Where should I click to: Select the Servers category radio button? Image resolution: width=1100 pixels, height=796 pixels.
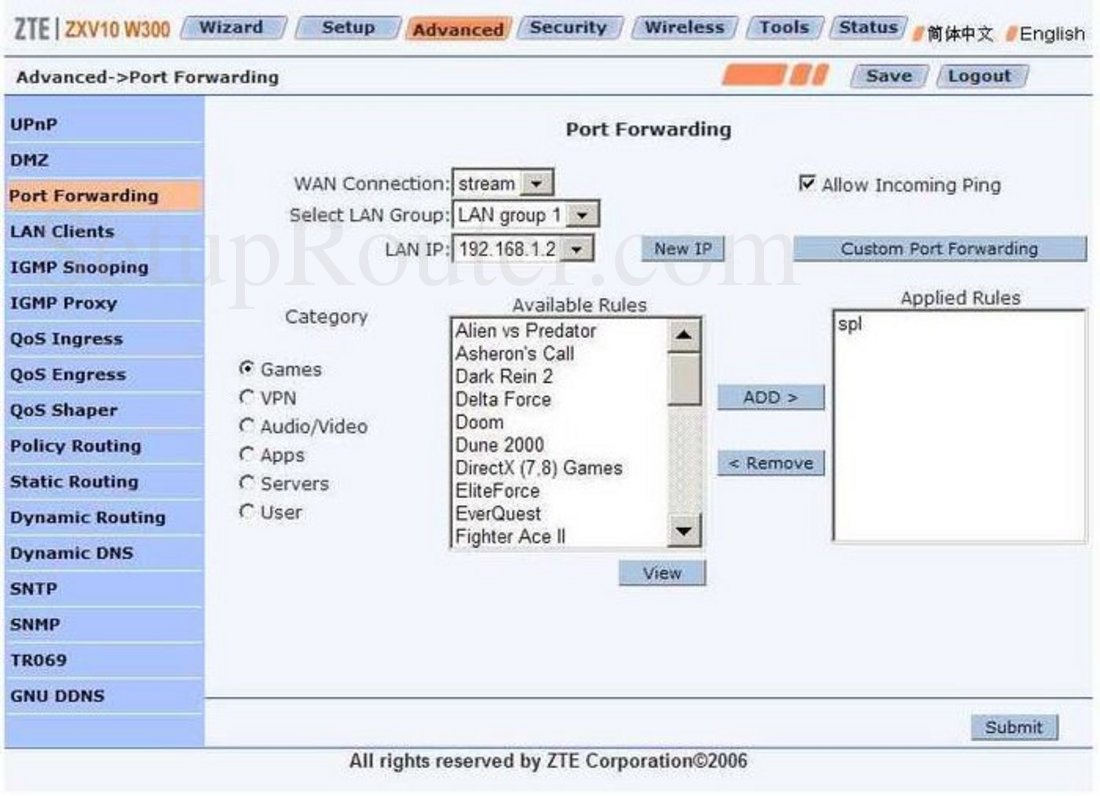point(246,483)
